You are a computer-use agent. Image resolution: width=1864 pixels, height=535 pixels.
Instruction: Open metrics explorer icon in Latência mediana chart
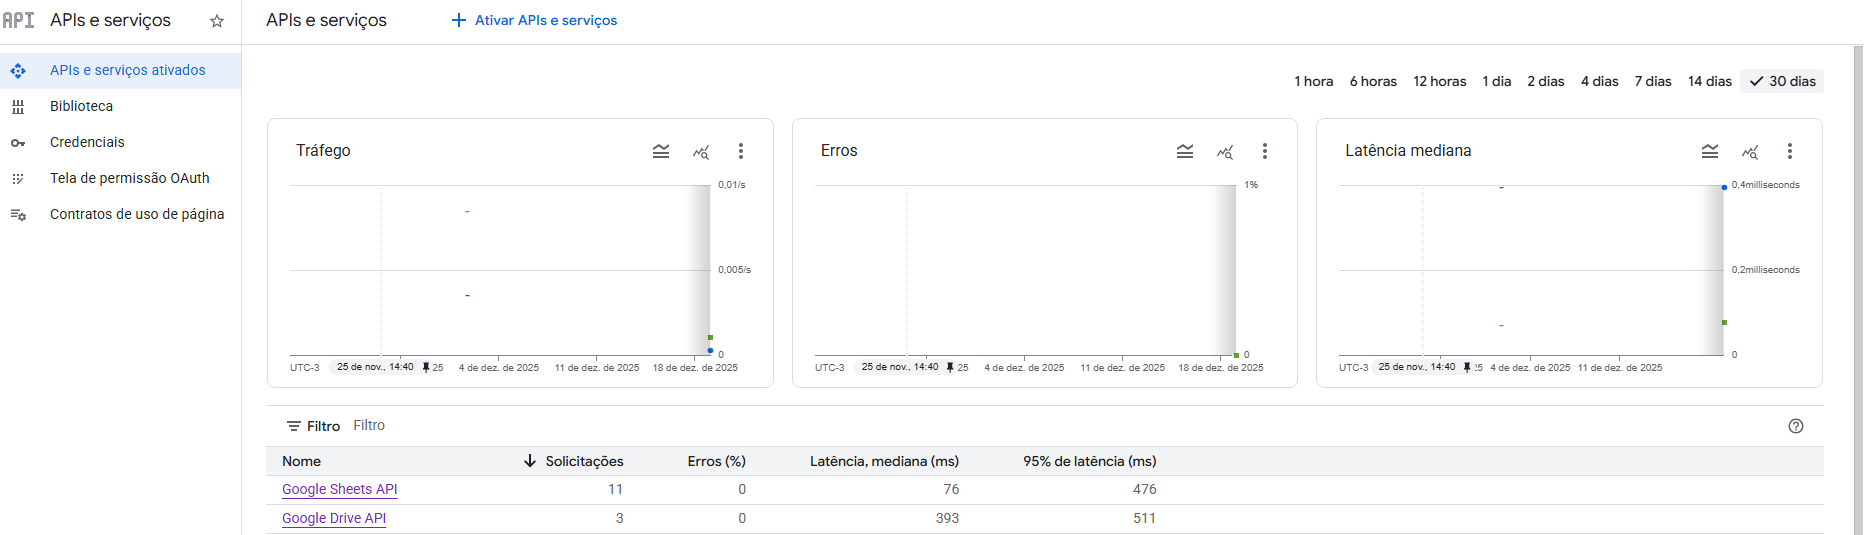pyautogui.click(x=1750, y=152)
